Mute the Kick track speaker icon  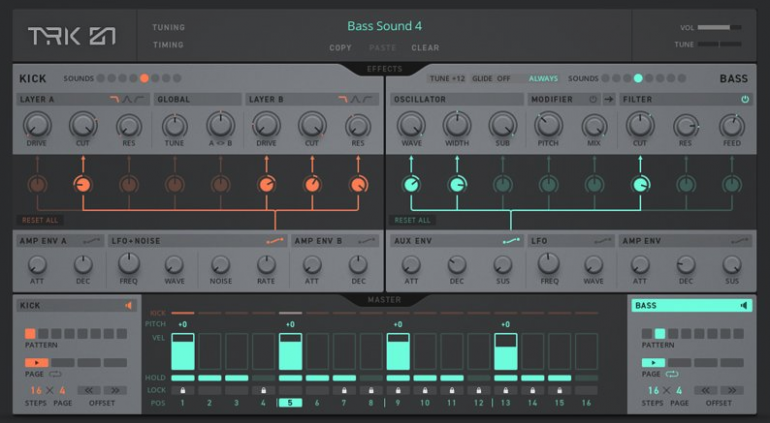tap(129, 305)
